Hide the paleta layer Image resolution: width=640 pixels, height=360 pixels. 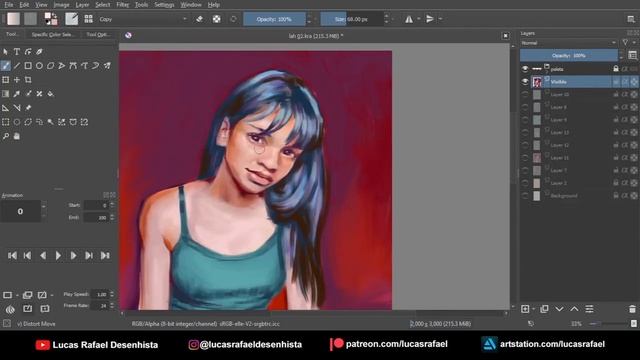(525, 69)
